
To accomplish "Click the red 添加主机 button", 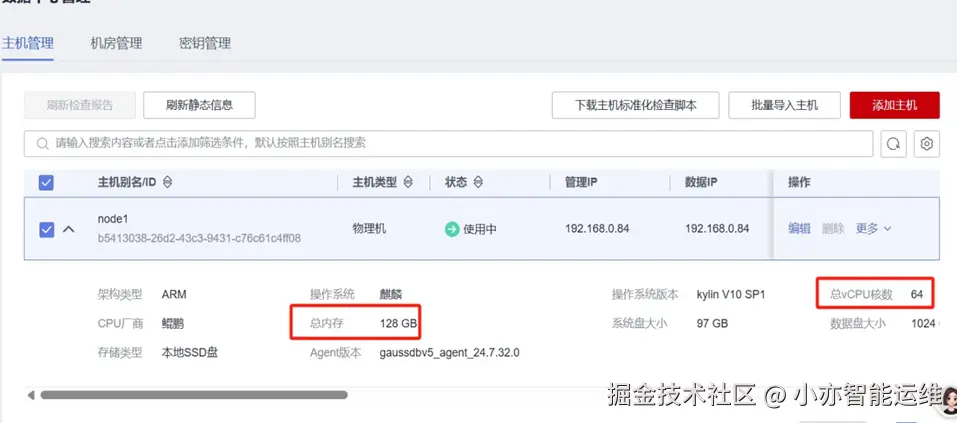I will point(894,105).
